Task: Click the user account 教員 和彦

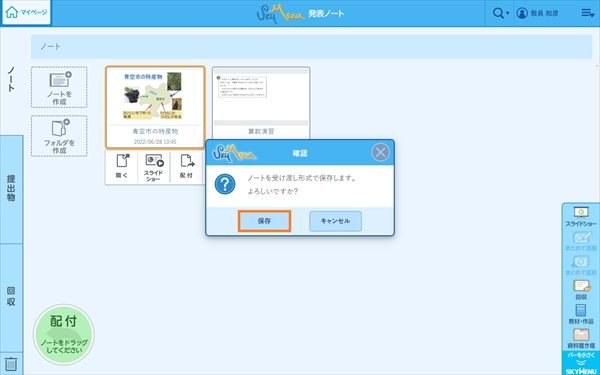Action: point(537,13)
